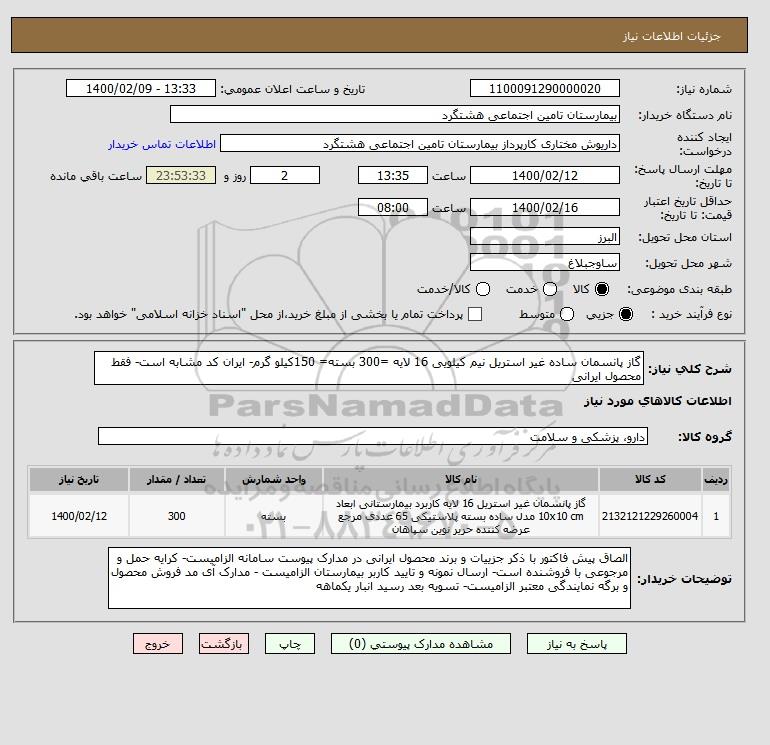The height and width of the screenshot is (745, 770).
Task: Click the request creator name field
Action: pyautogui.click(x=420, y=144)
